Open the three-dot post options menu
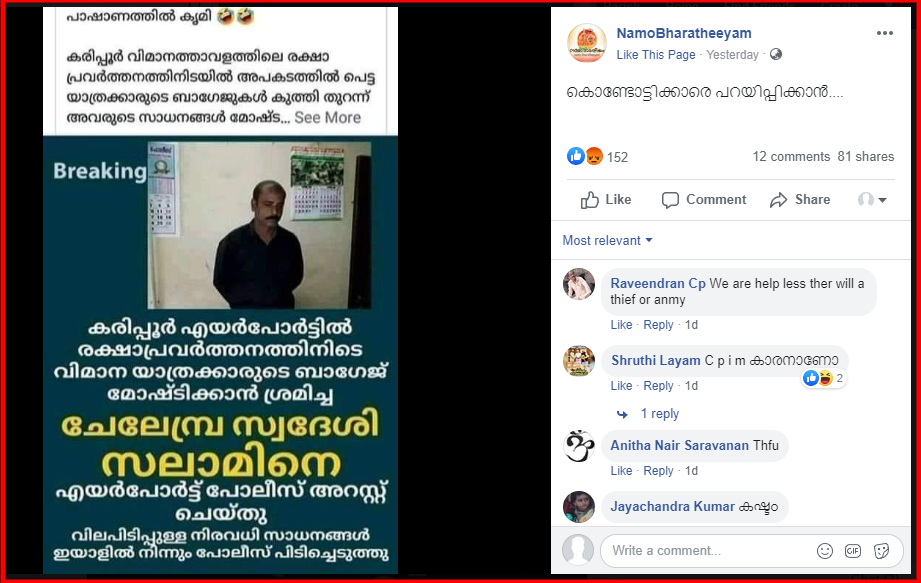 884,33
